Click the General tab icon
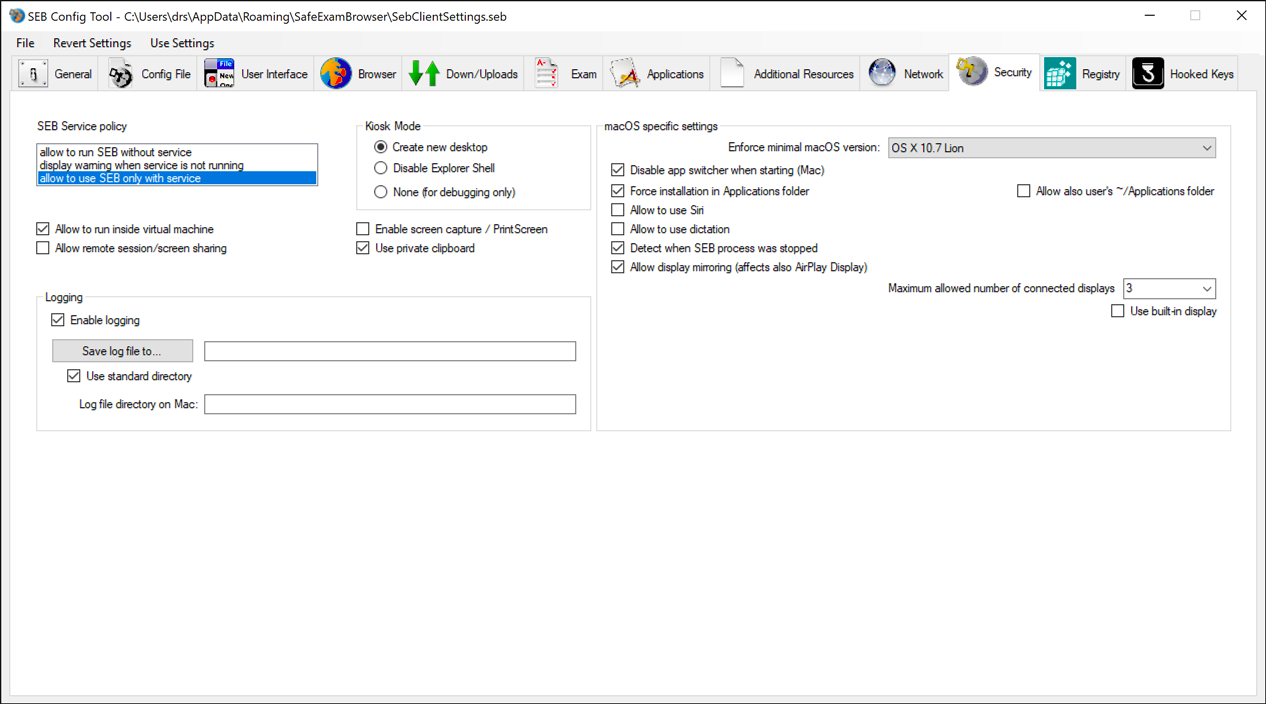This screenshot has width=1266, height=704. [x=33, y=74]
